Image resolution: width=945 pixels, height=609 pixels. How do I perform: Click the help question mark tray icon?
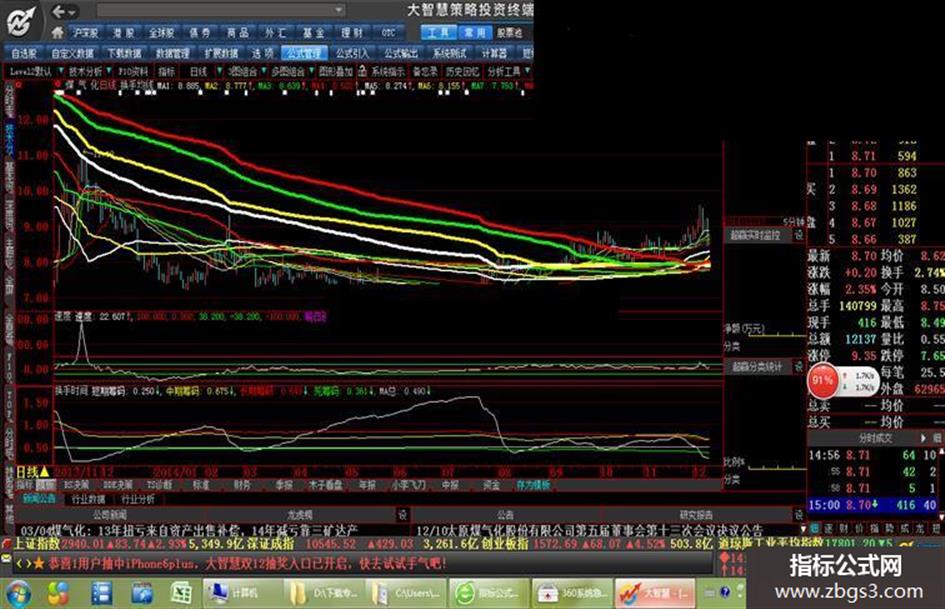pos(725,592)
